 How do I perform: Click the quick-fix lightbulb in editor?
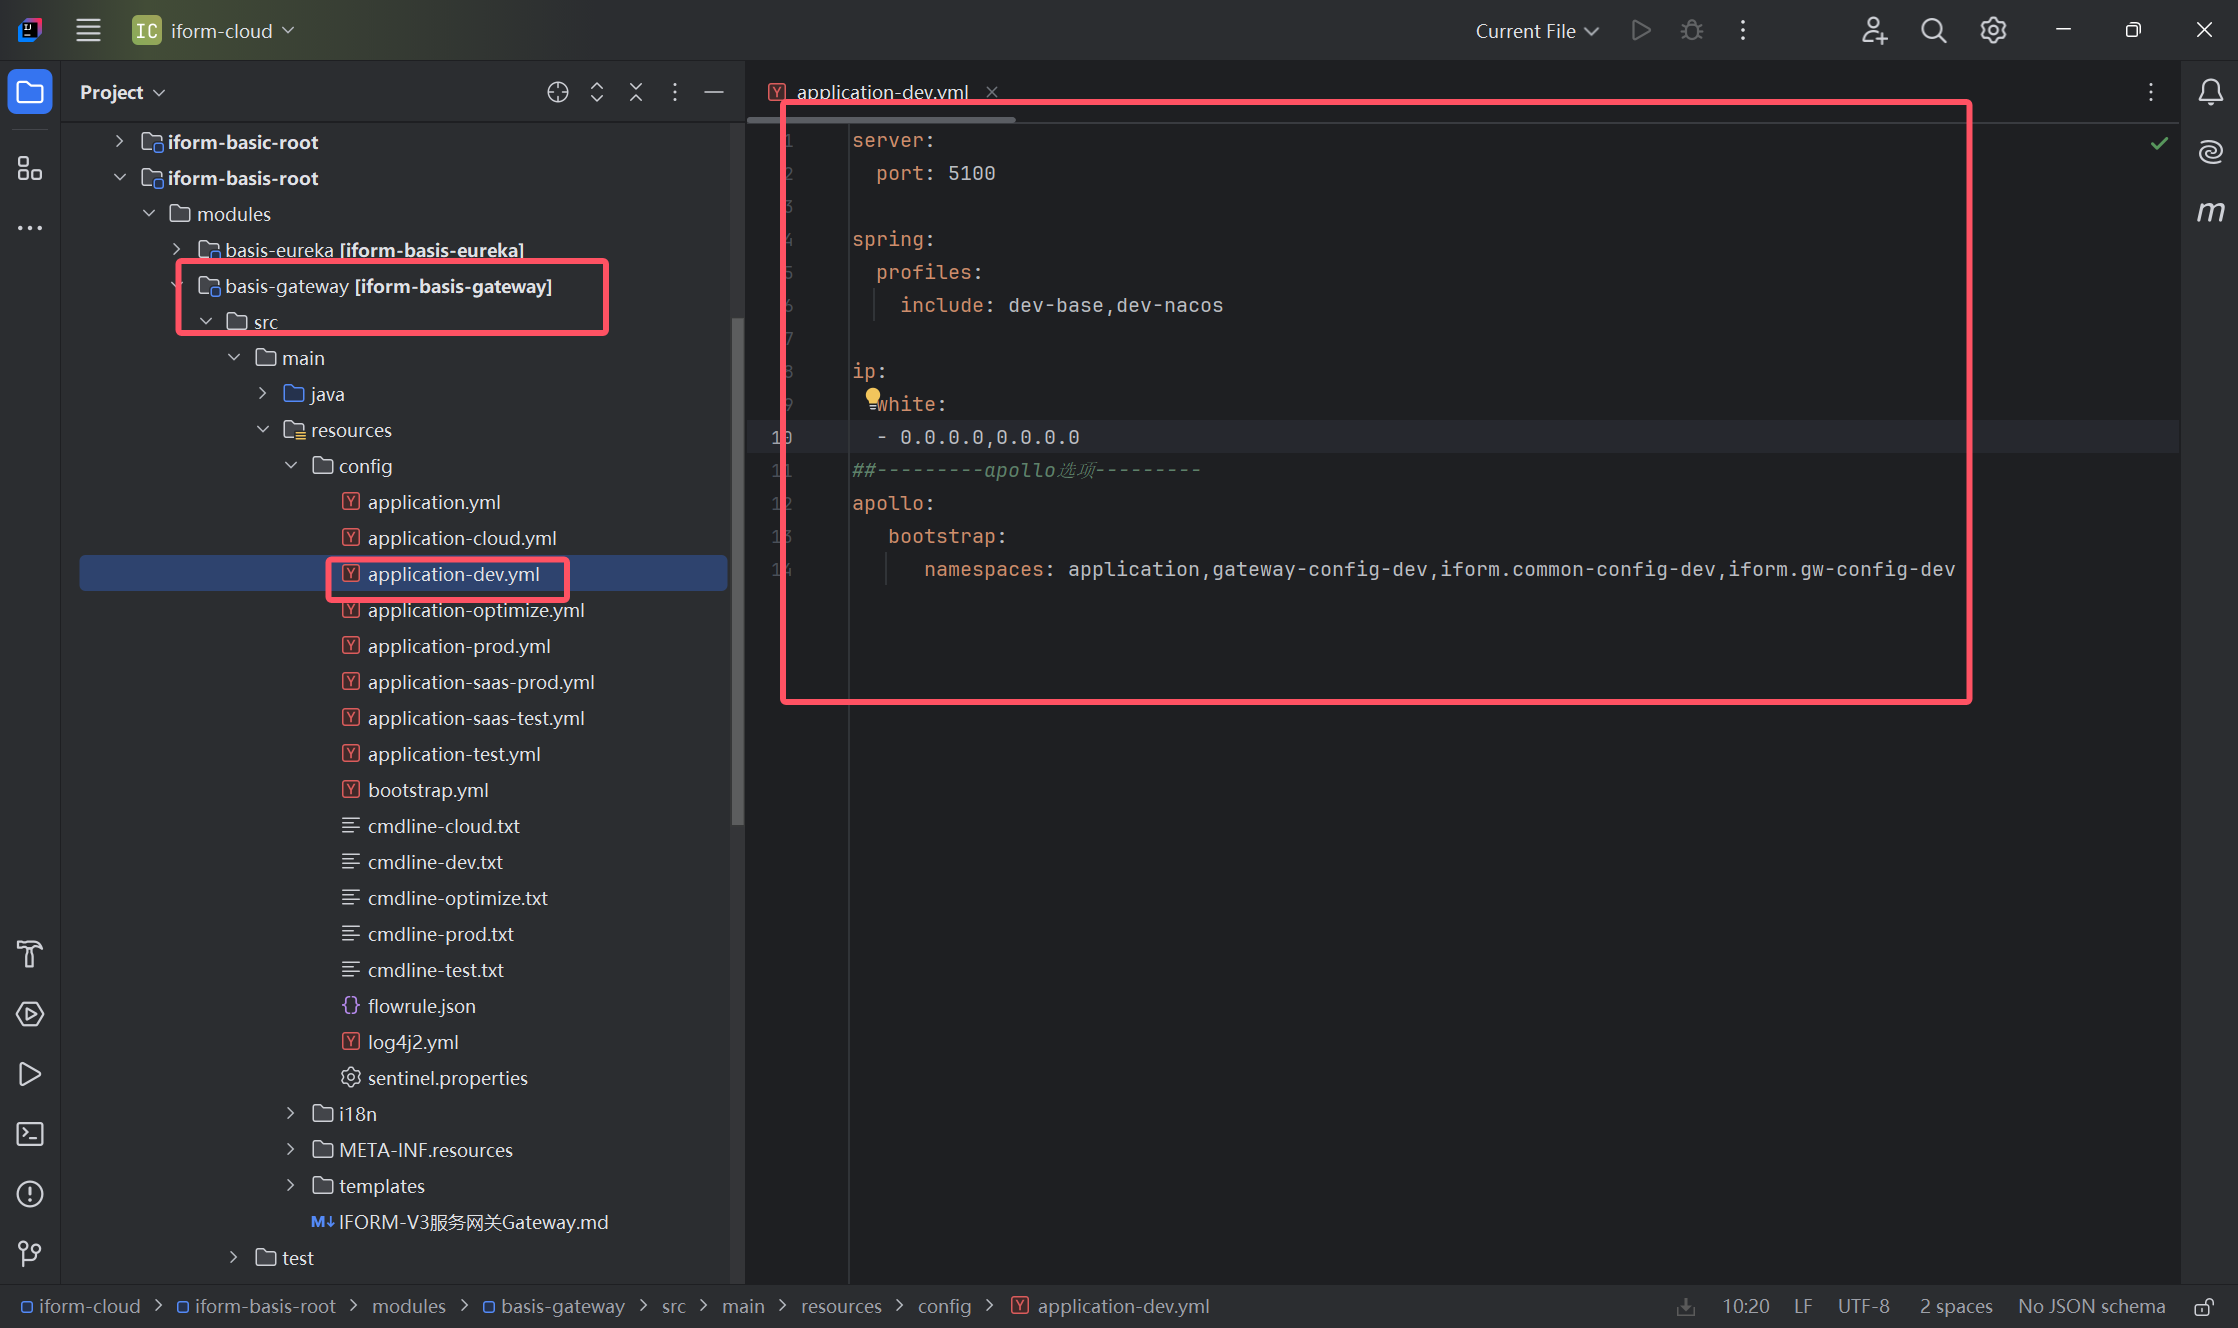[873, 397]
